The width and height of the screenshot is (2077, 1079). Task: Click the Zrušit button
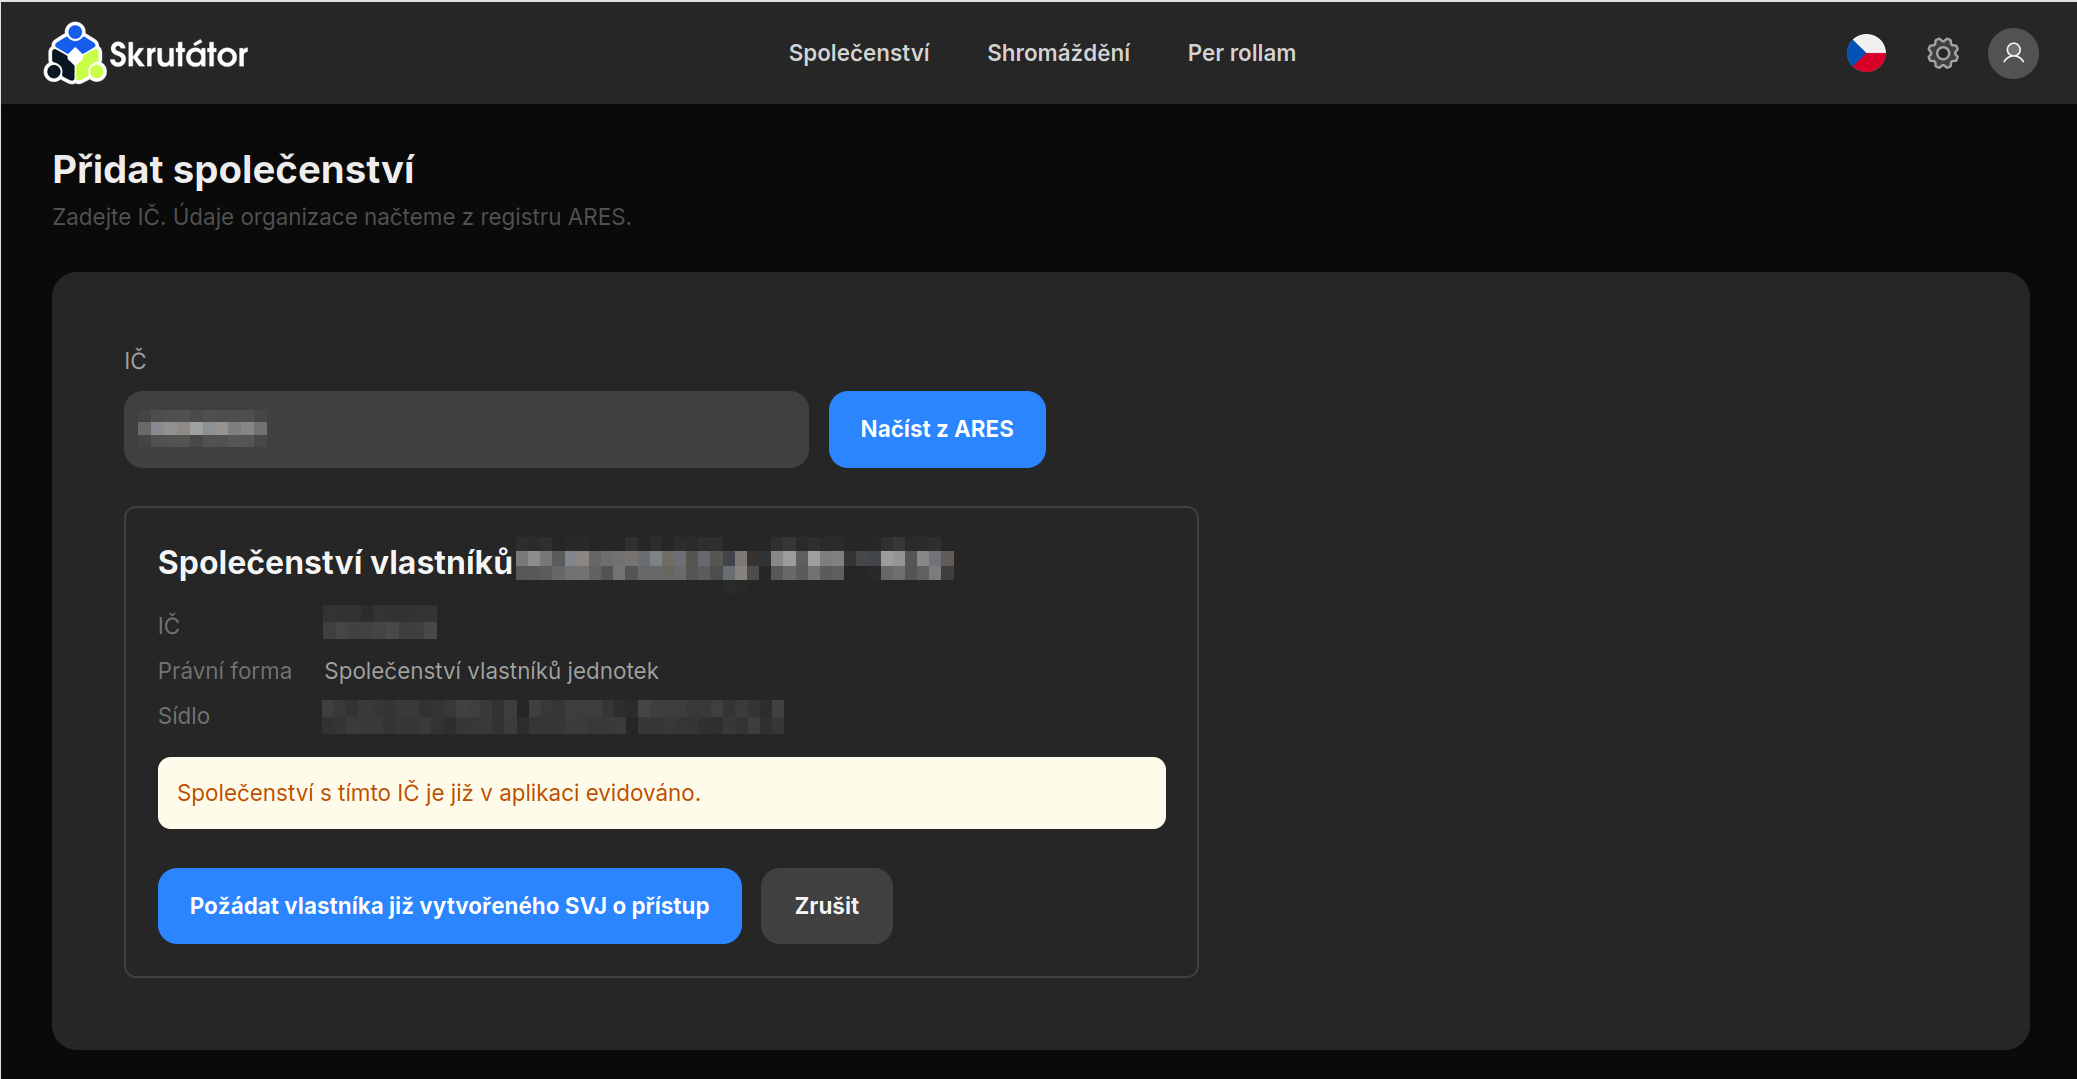pos(827,906)
